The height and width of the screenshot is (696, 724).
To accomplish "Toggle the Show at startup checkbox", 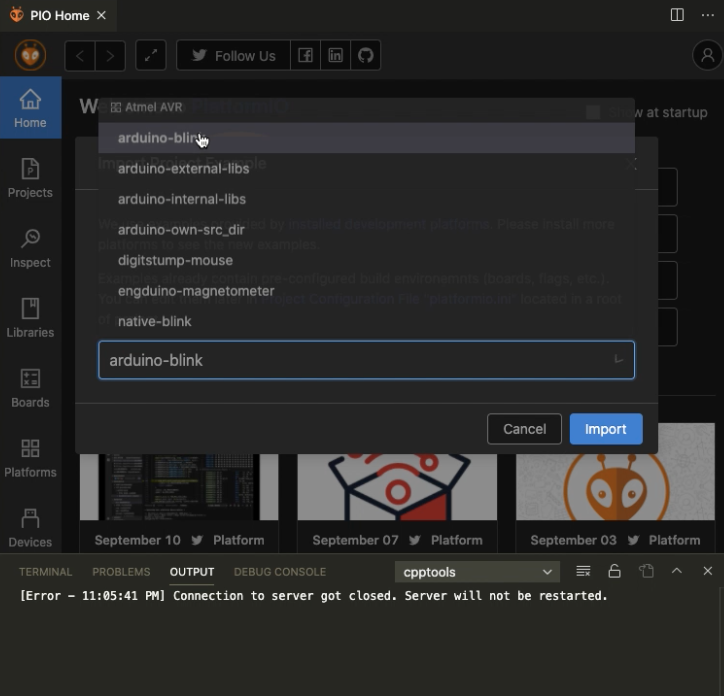I will click(x=593, y=112).
